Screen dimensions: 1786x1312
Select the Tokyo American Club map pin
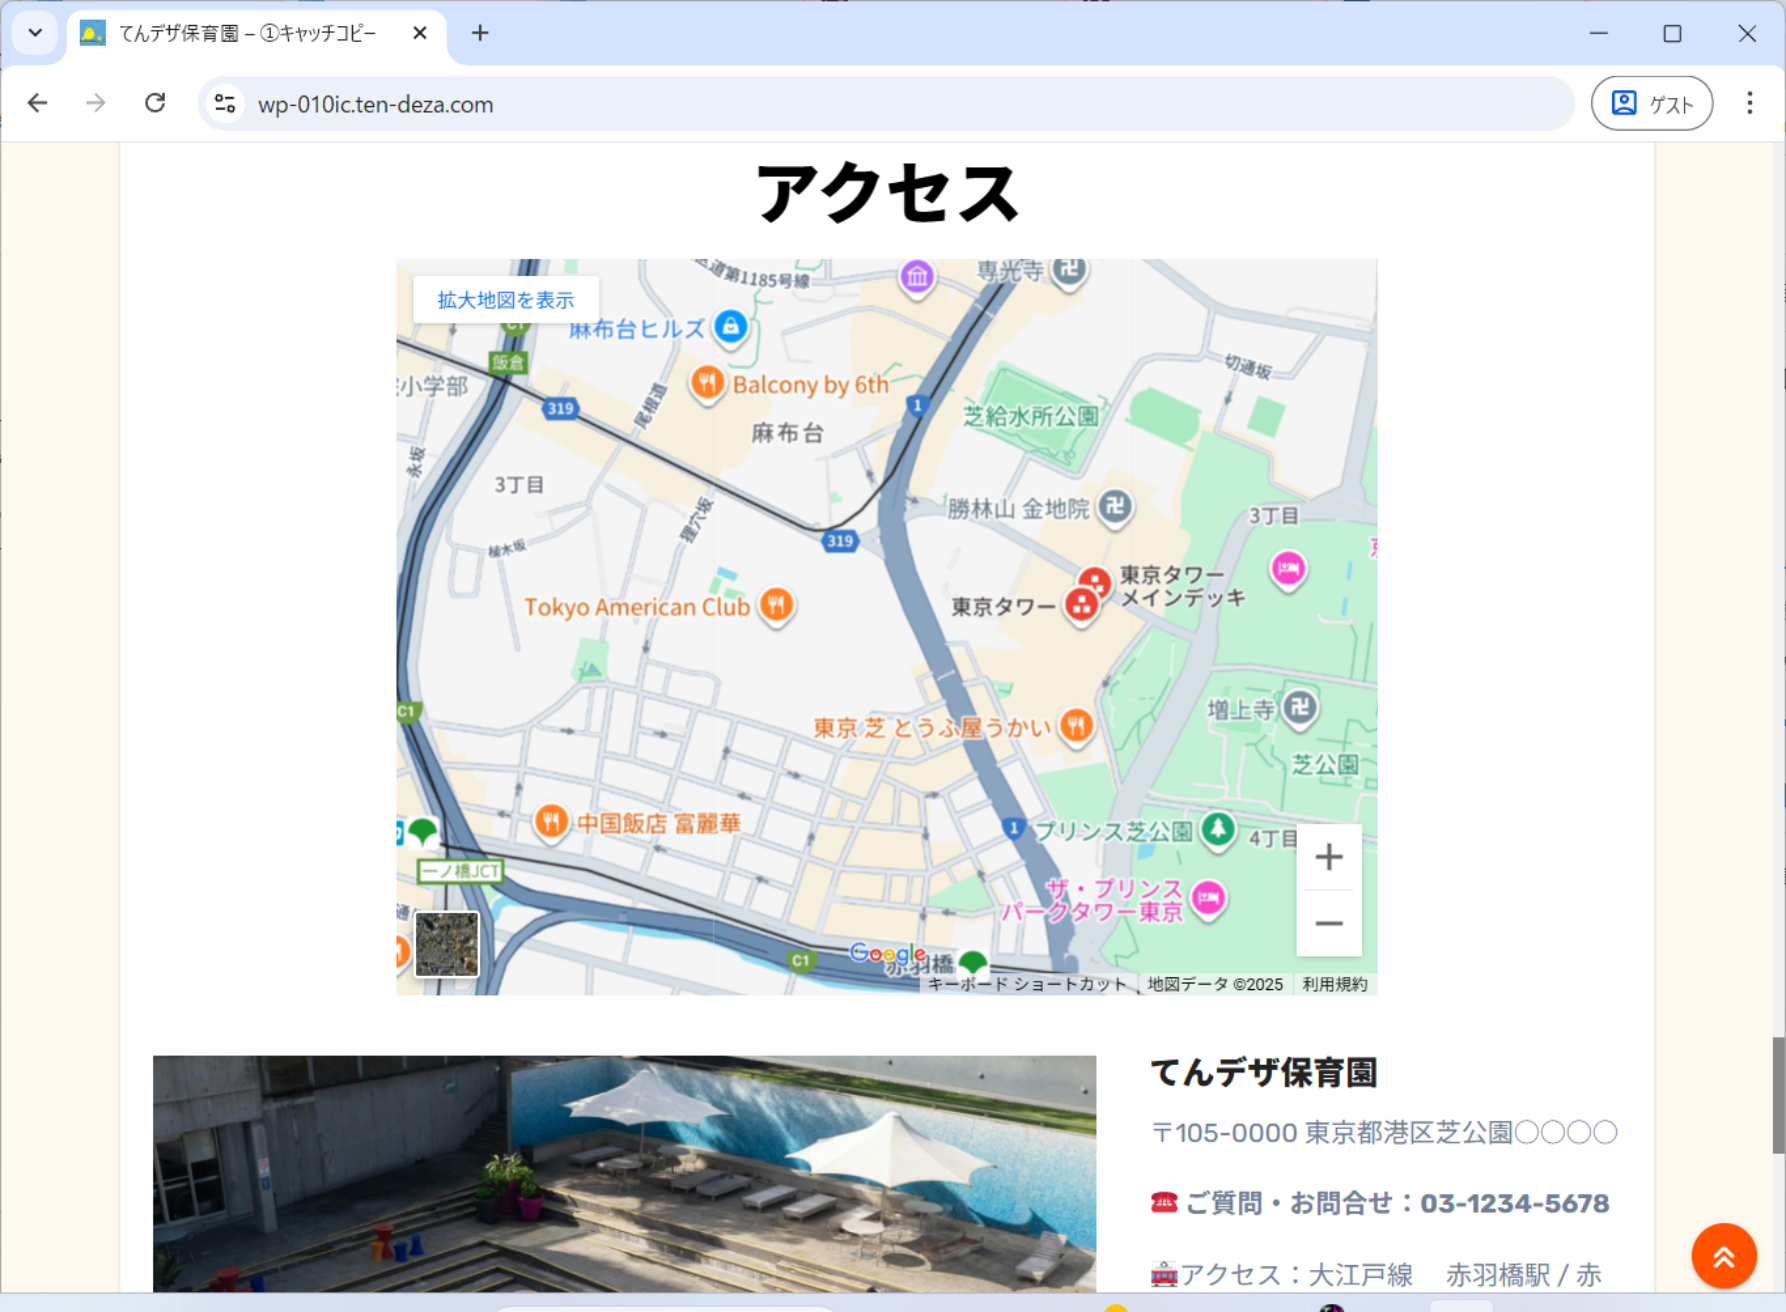[x=776, y=605]
